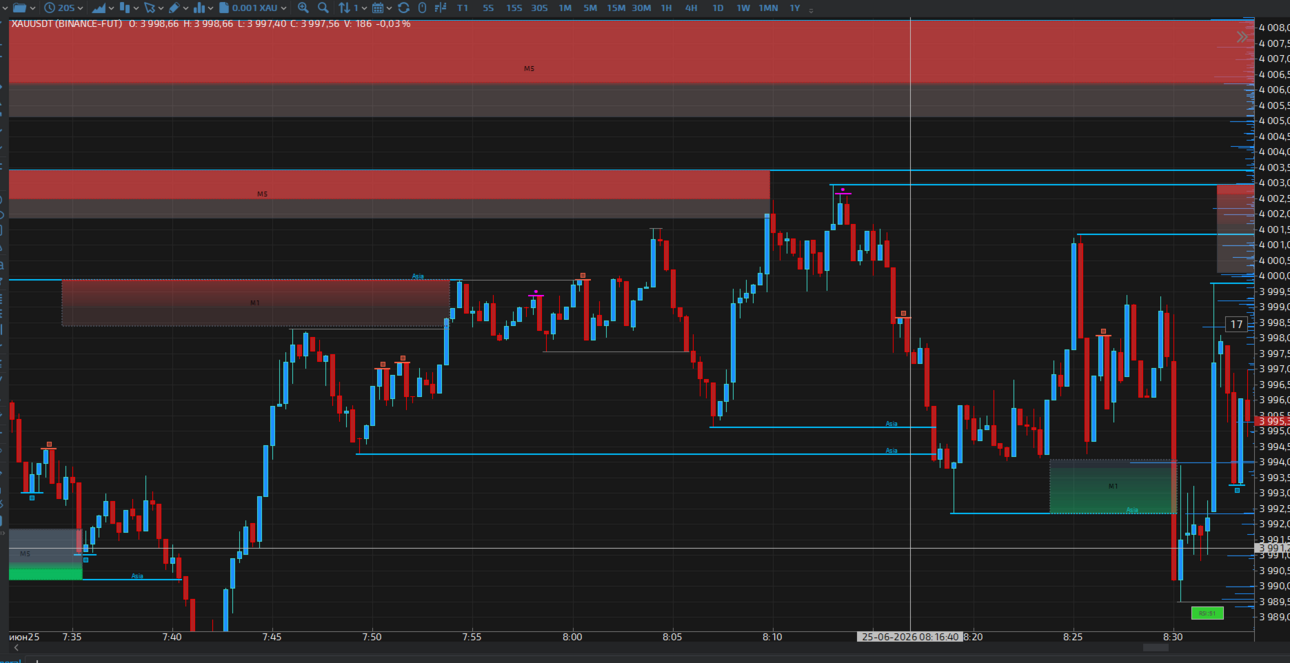Image resolution: width=1290 pixels, height=663 pixels.
Task: Select the 1W timeframe button
Action: point(743,8)
